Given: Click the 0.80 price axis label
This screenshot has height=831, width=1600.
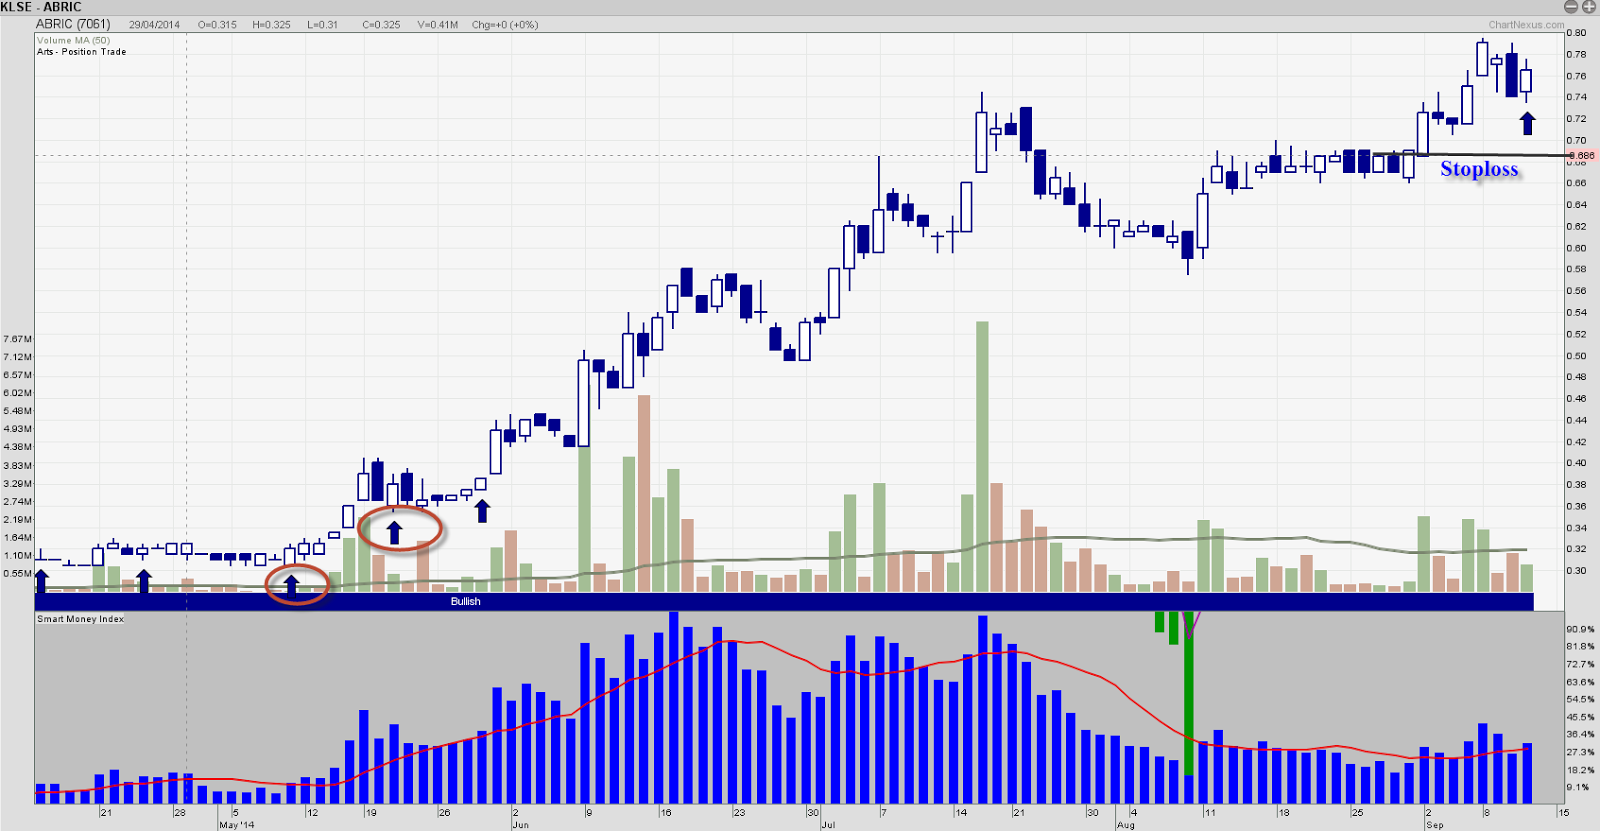Looking at the screenshot, I should point(1576,33).
